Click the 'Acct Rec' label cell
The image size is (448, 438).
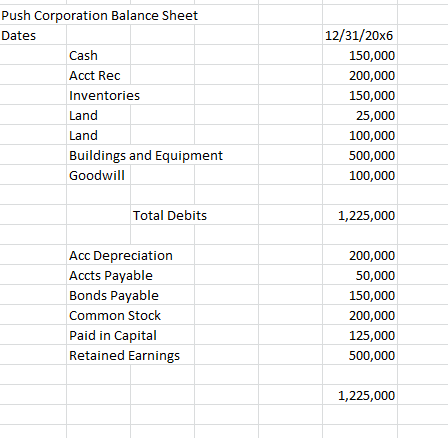coord(95,76)
